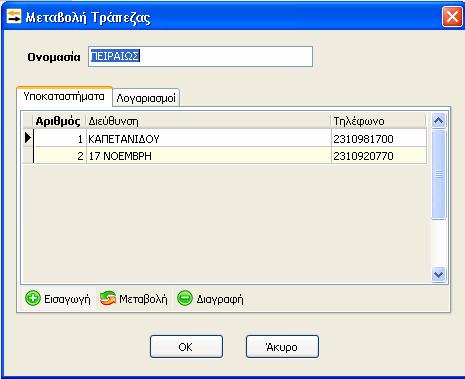465x379 pixels.
Task: Click phone number 2310981700
Action: (363, 139)
